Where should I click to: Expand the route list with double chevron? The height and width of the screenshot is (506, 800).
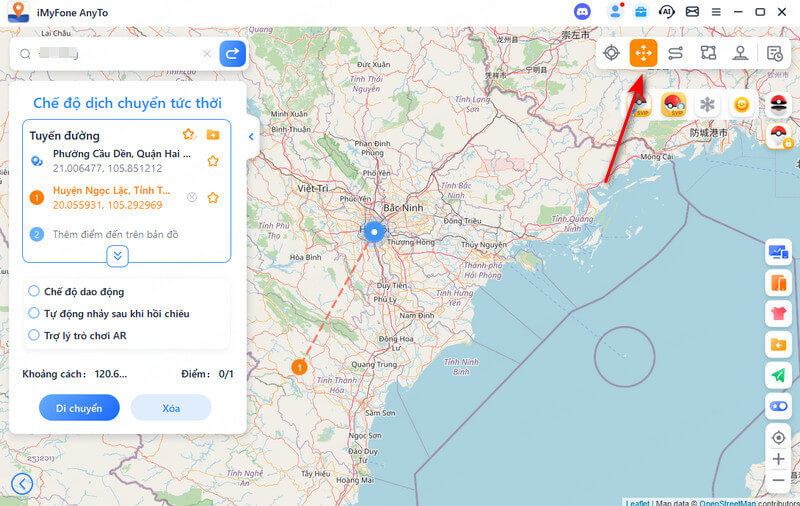pos(118,256)
